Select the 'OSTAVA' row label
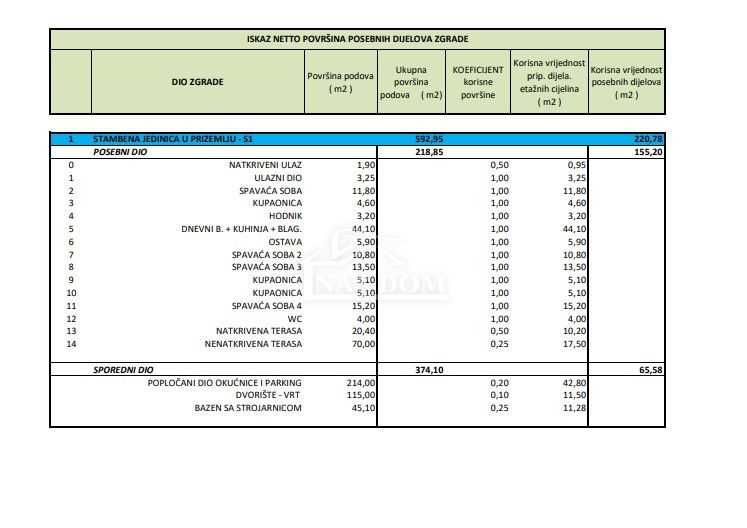Viewport: 747px width, 528px height. (285, 242)
